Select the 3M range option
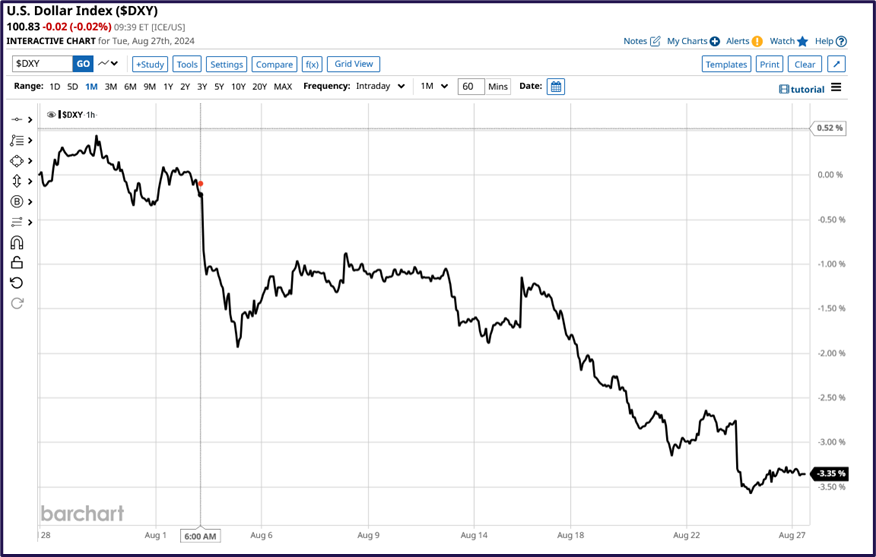The height and width of the screenshot is (557, 876). click(110, 87)
